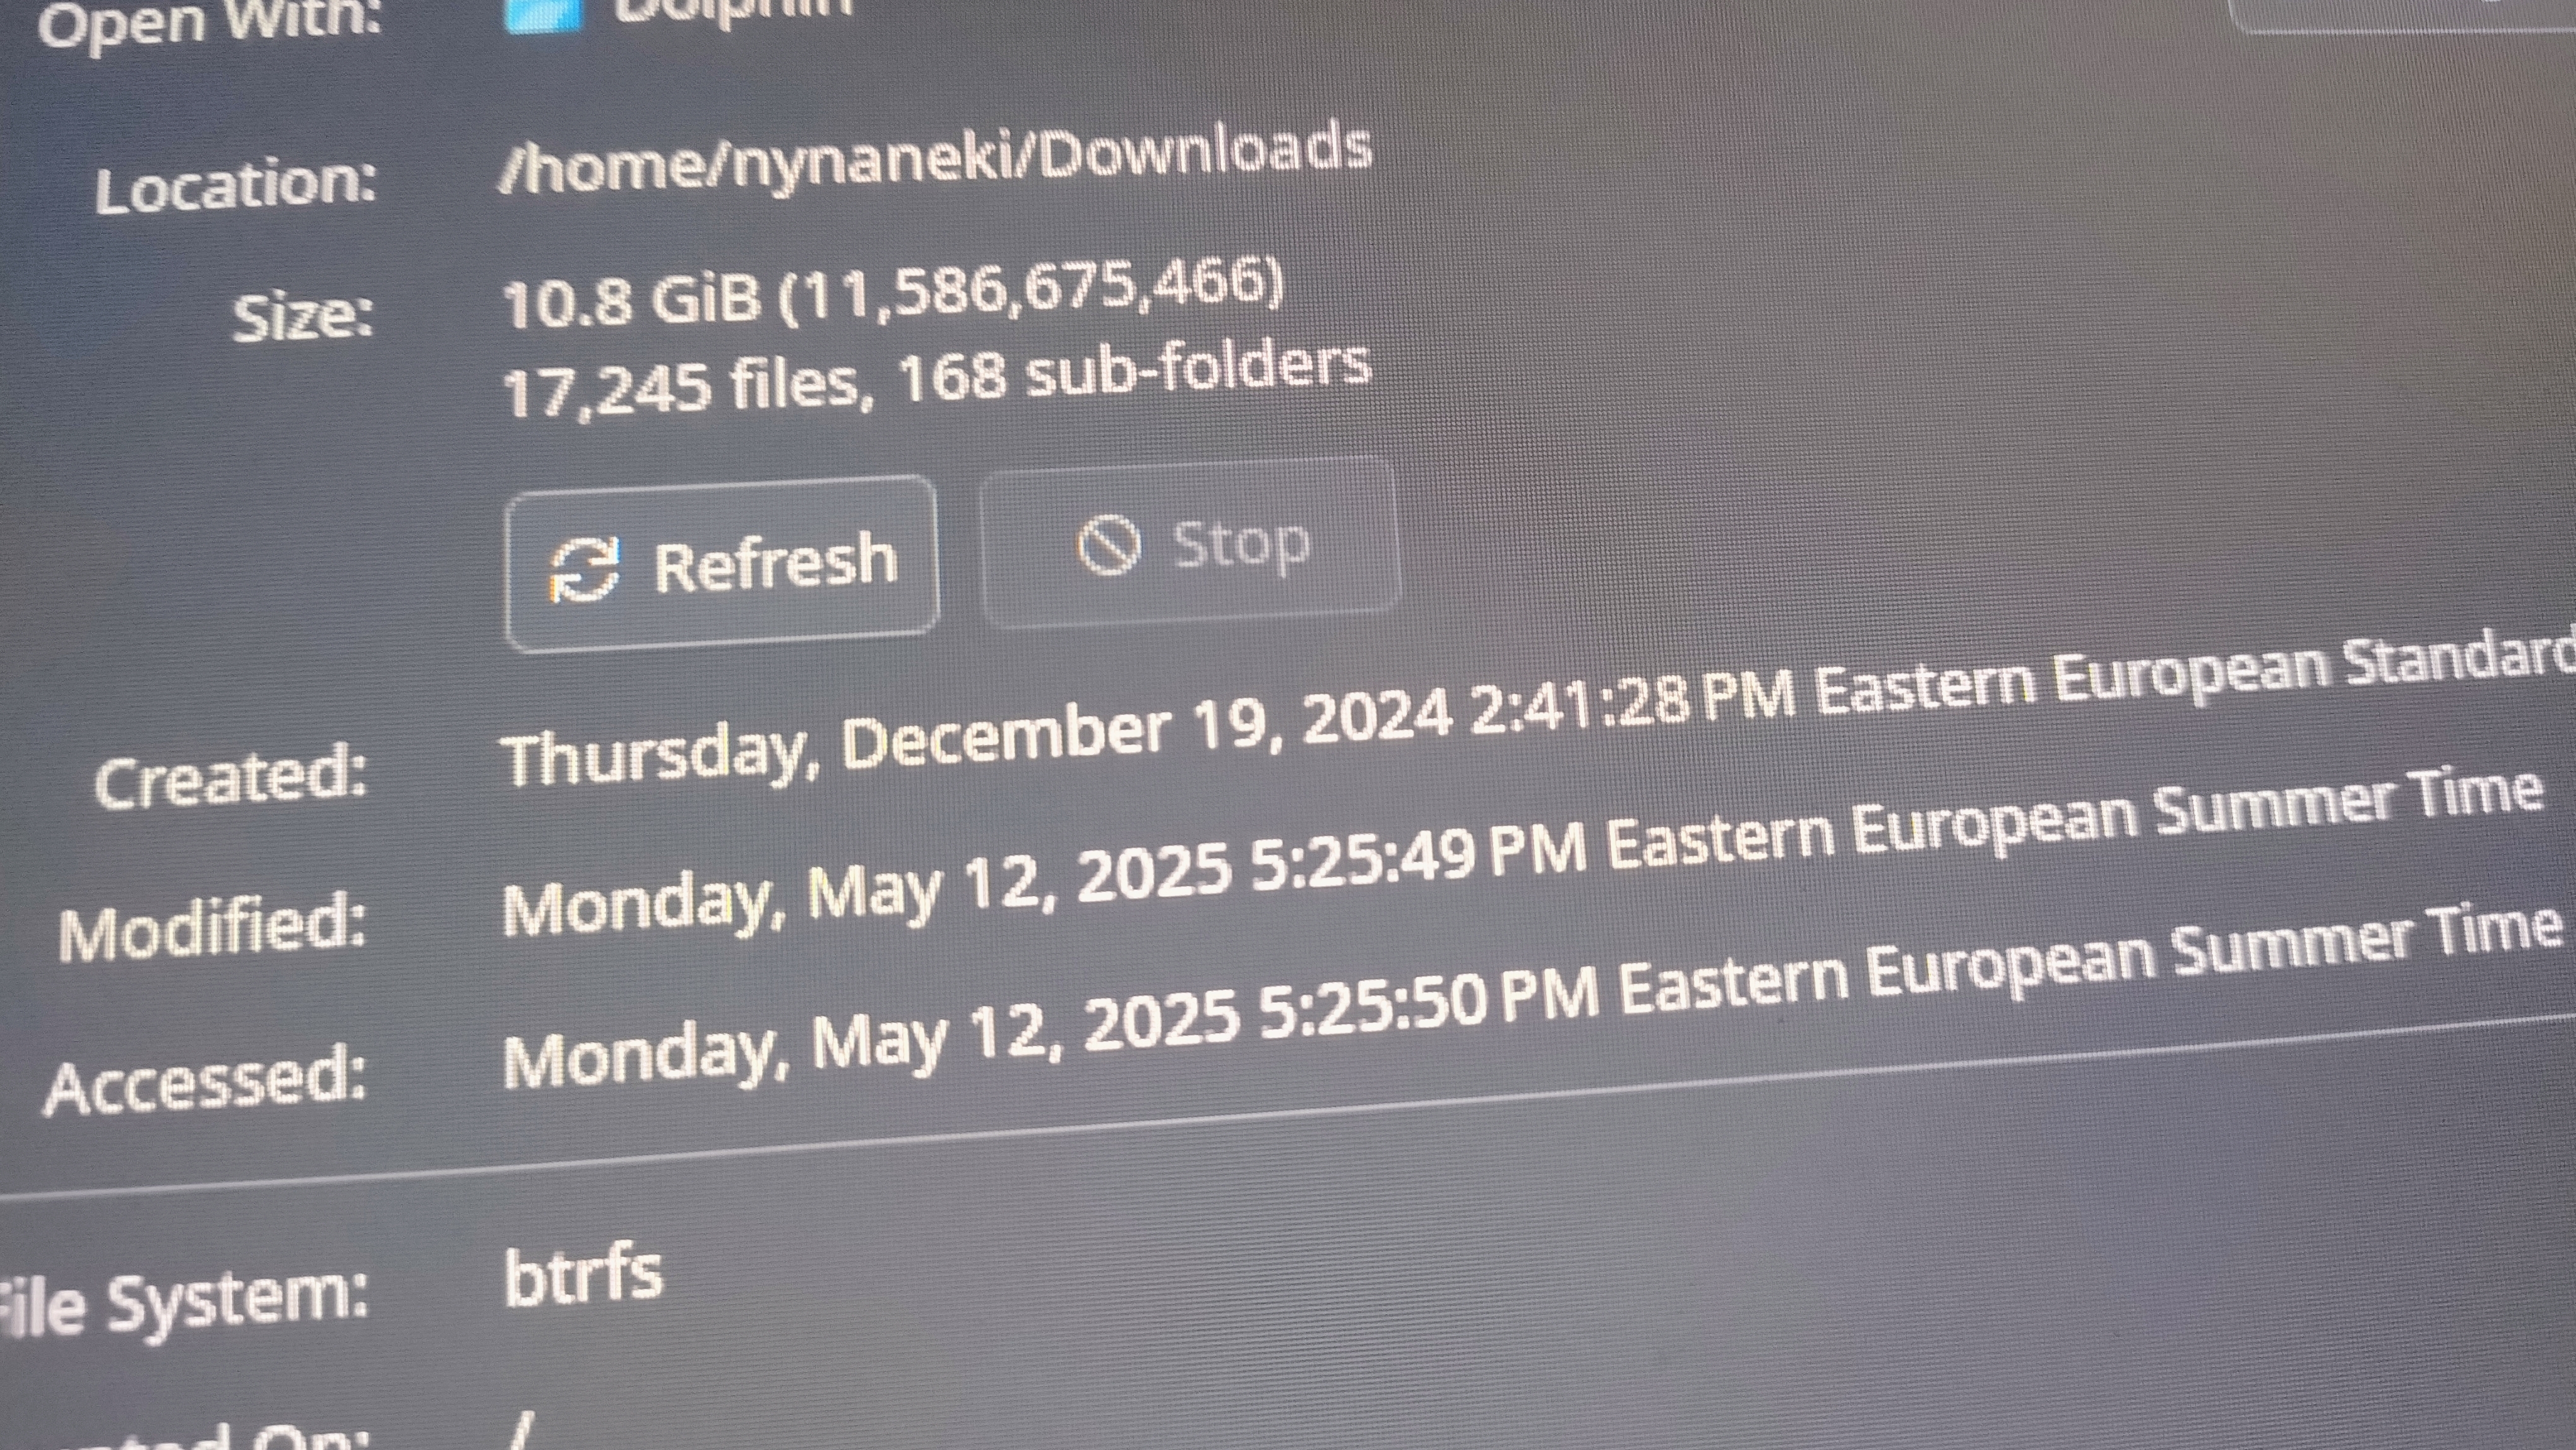
Task: Click the File System: label
Action: pyautogui.click(x=184, y=1301)
